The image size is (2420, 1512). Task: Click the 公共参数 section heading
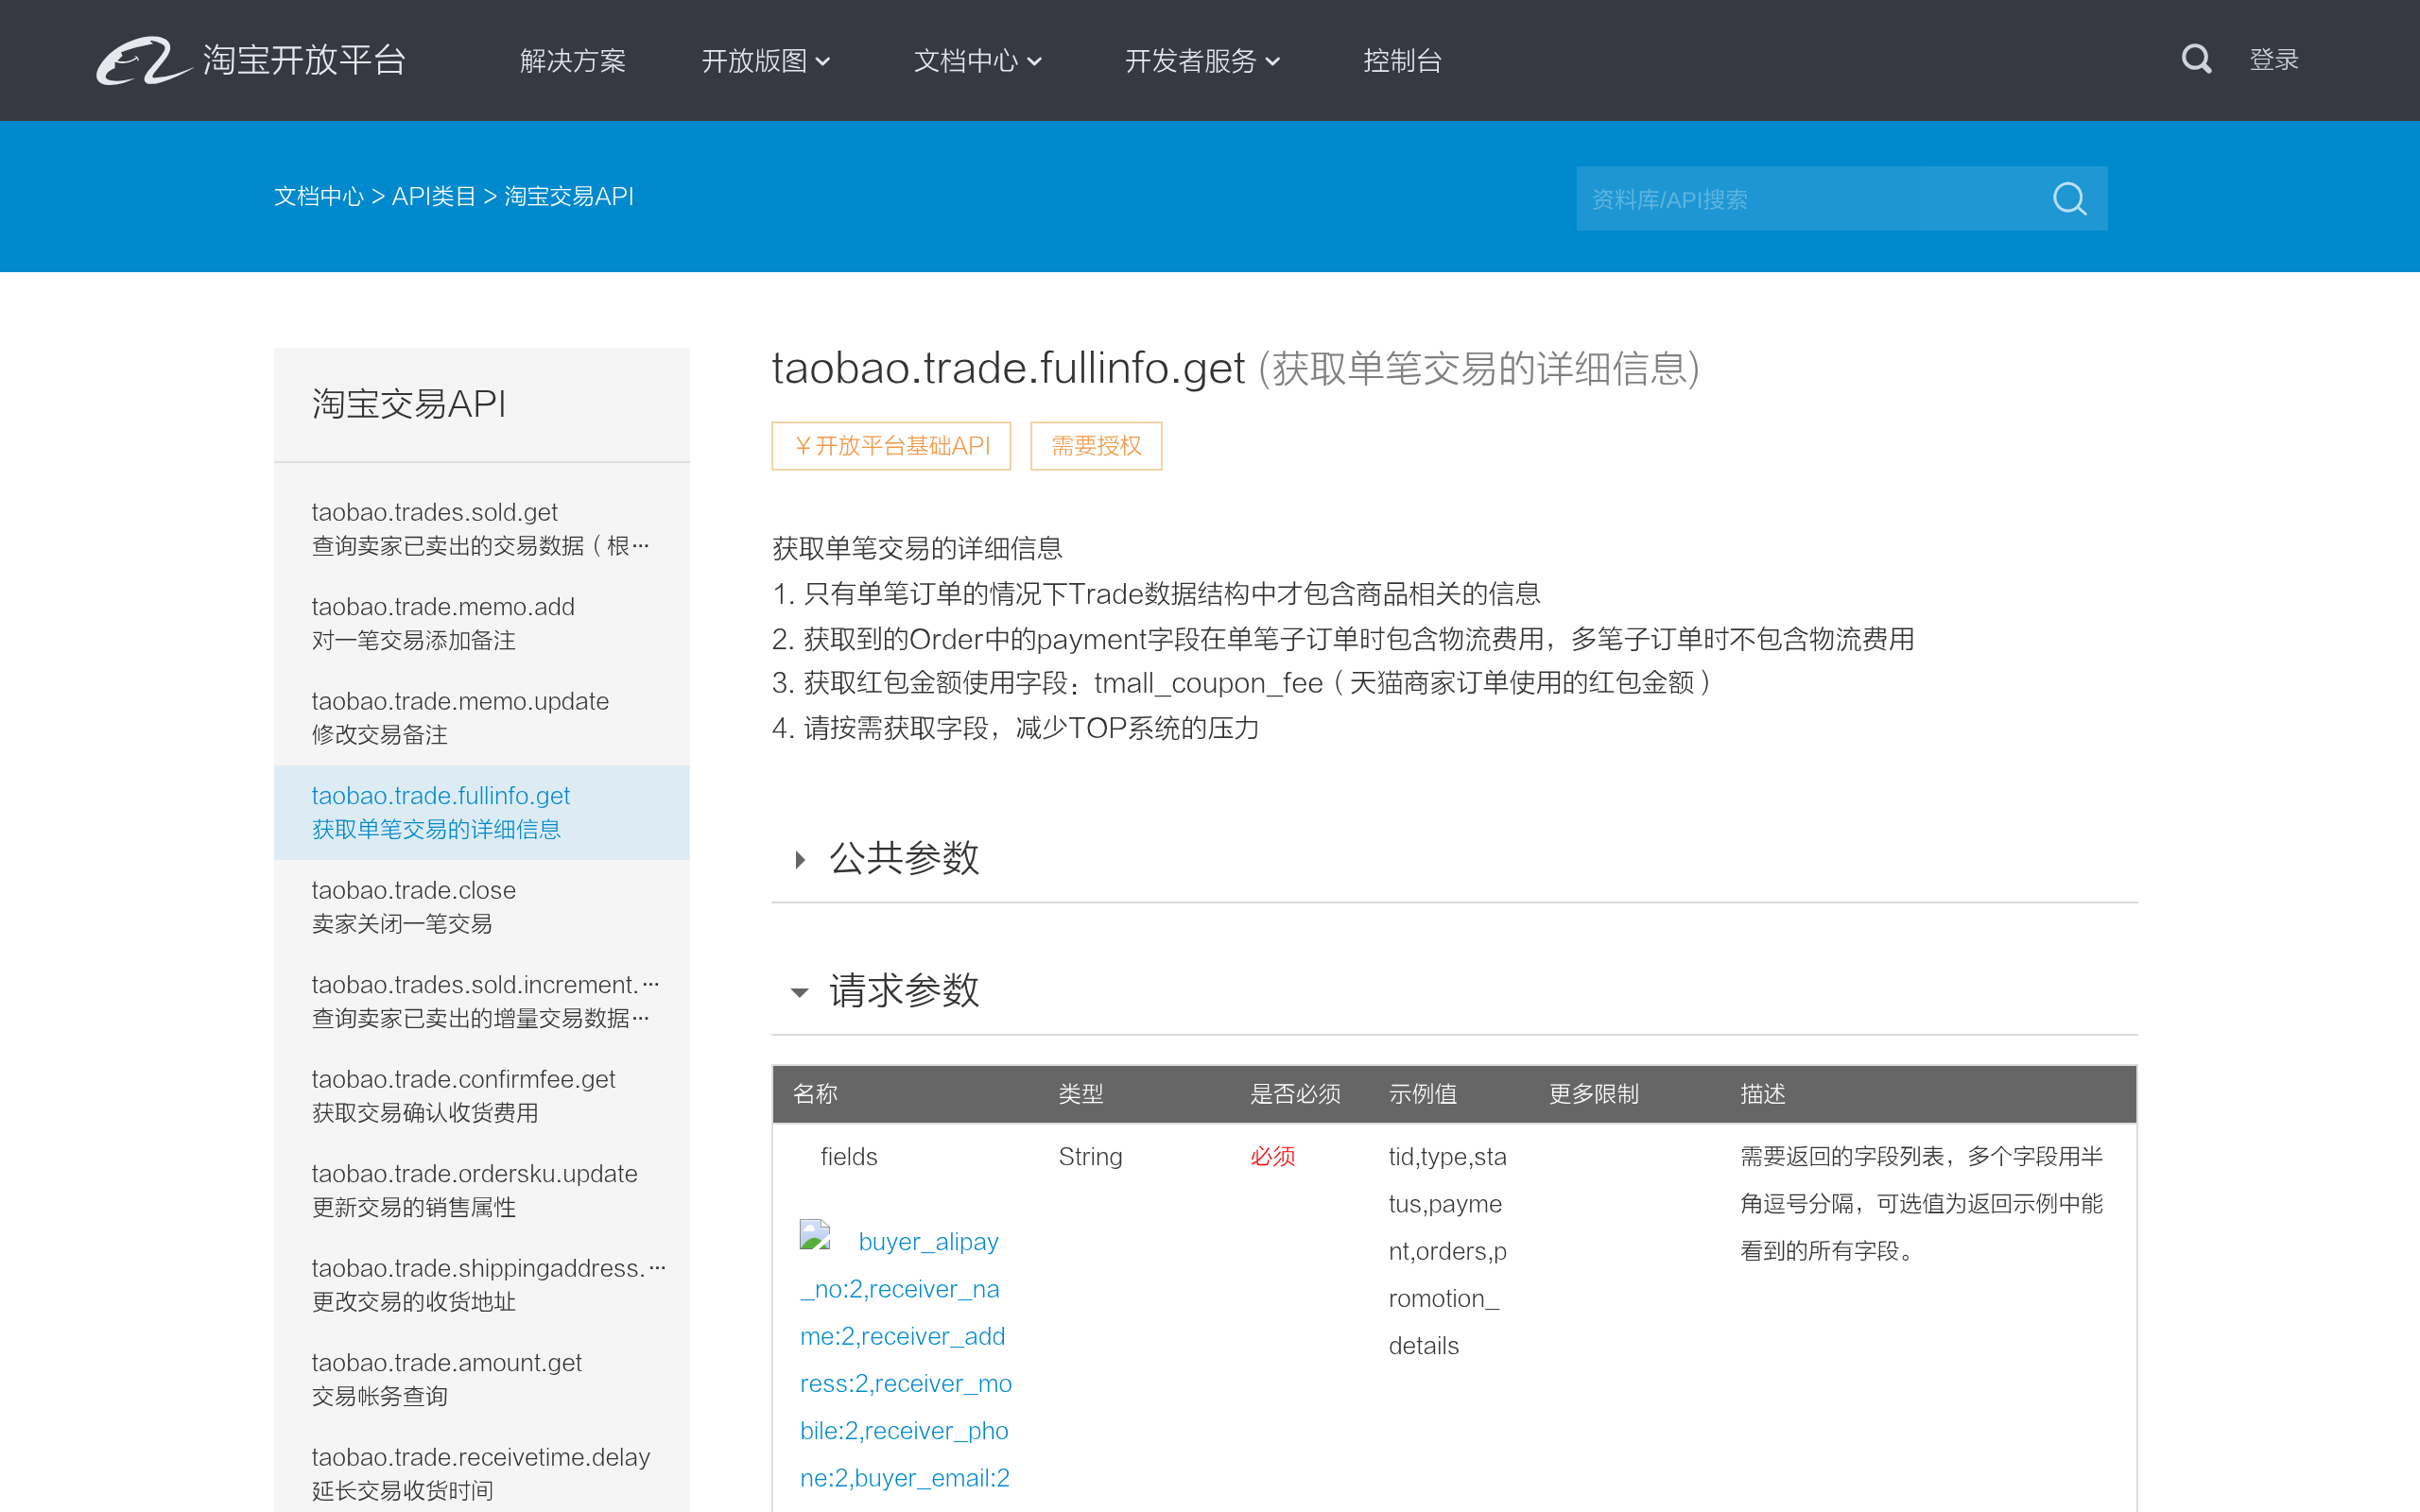point(904,858)
